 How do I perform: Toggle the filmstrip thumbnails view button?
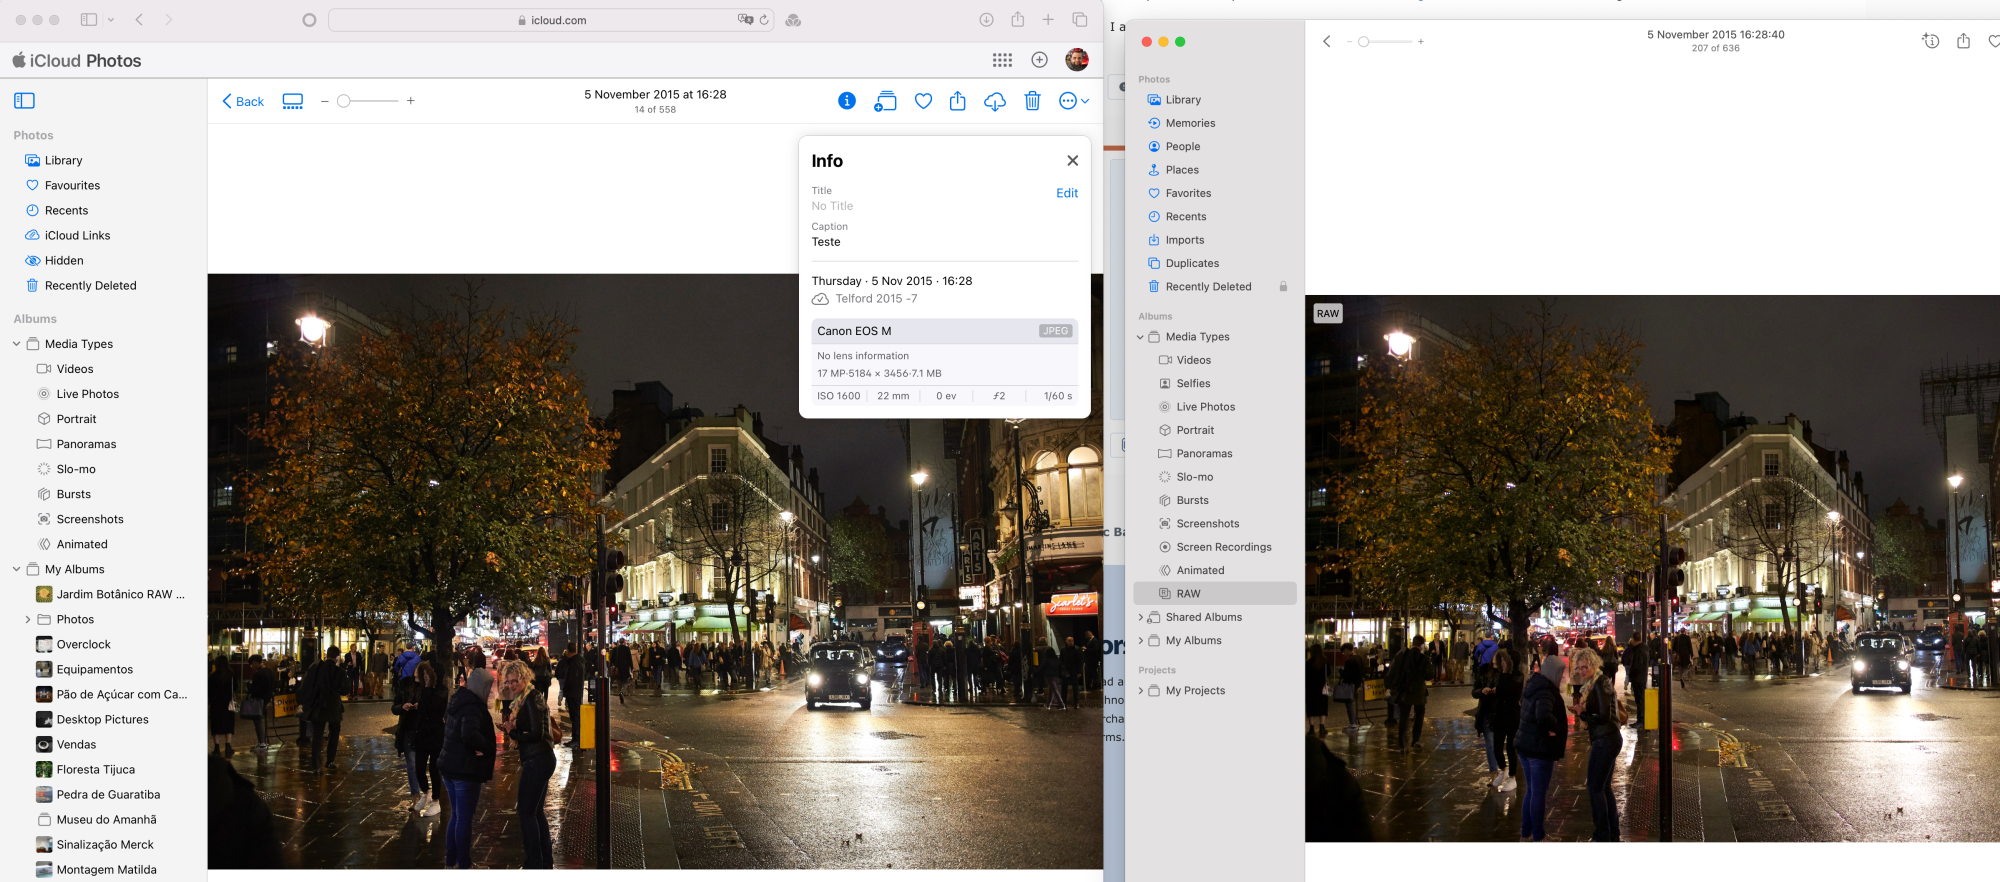(293, 101)
